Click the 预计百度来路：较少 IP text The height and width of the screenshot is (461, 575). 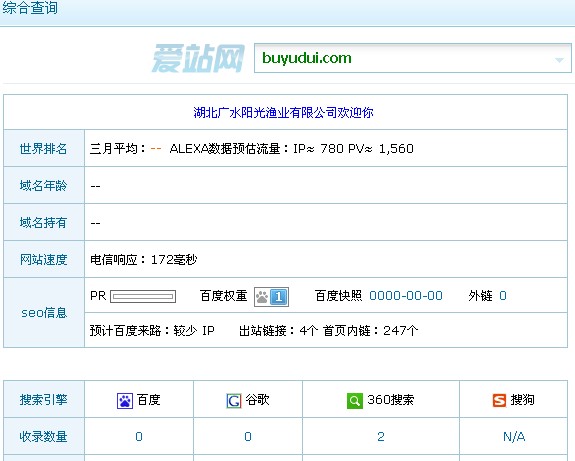[152, 330]
